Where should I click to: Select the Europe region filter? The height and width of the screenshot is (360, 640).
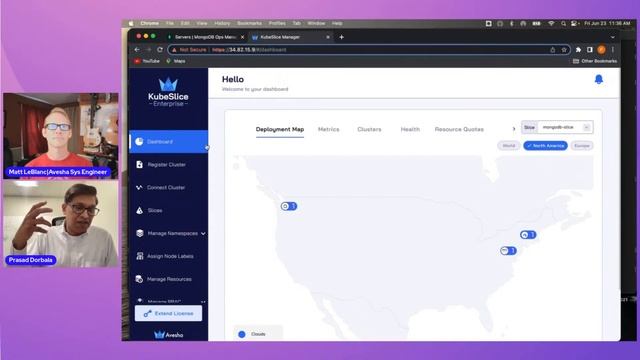click(x=582, y=146)
